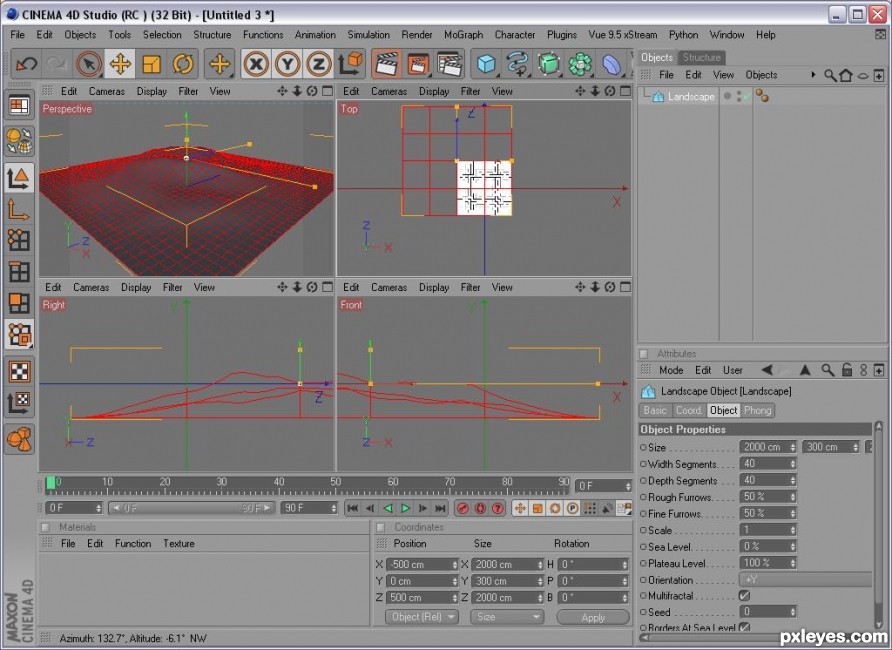Click the spline tools icon in the toolbar
This screenshot has width=892, height=650.
point(518,64)
